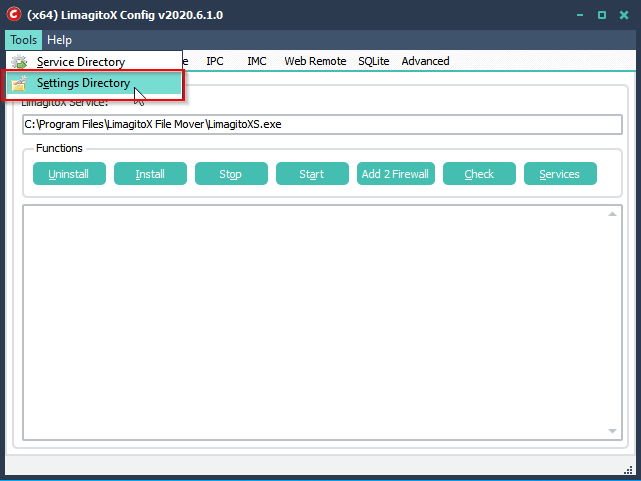Viewport: 641px width, 481px height.
Task: Choose Service Directory menu entry
Action: tap(94, 62)
